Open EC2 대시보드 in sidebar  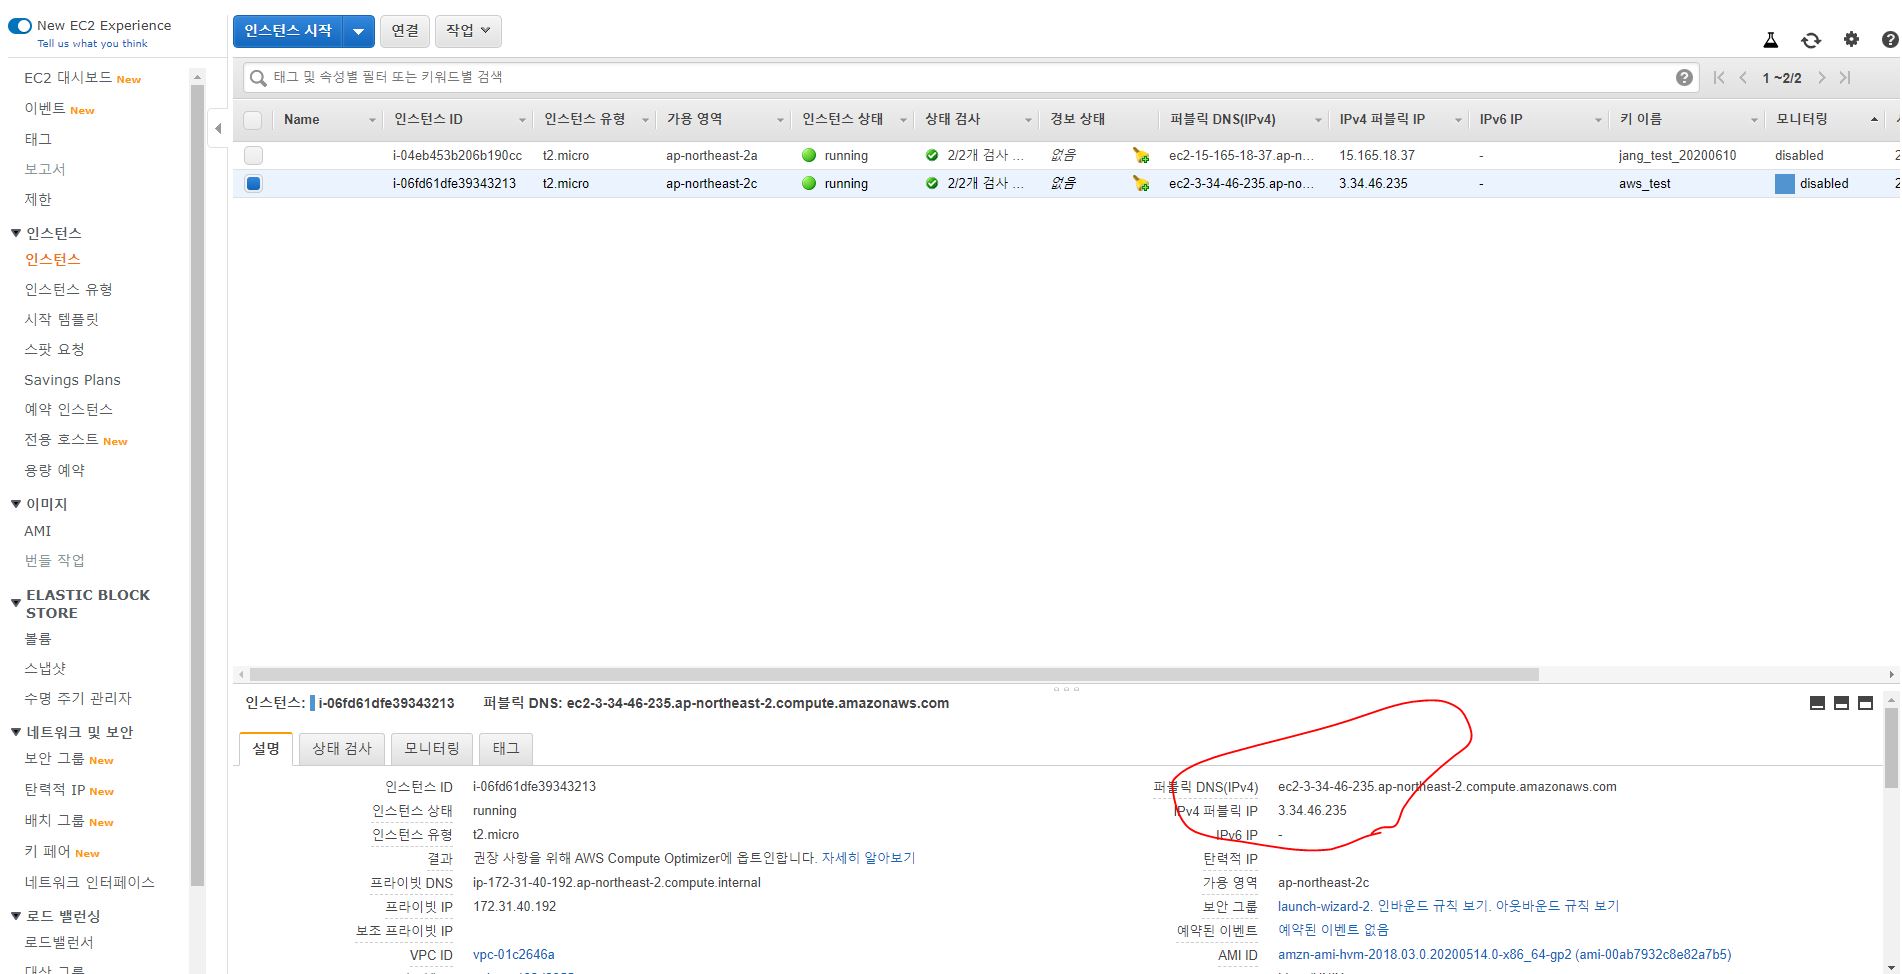pyautogui.click(x=68, y=78)
